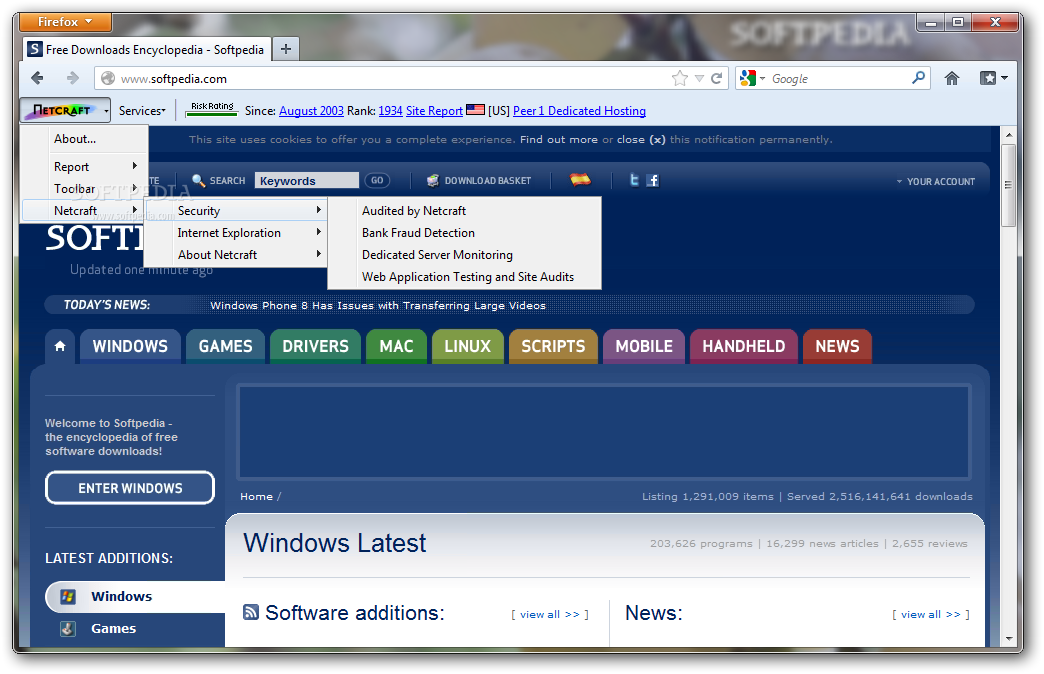This screenshot has width=1044, height=674.
Task: Click the Windows logo icon in Latest Additions
Action: pyautogui.click(x=68, y=597)
